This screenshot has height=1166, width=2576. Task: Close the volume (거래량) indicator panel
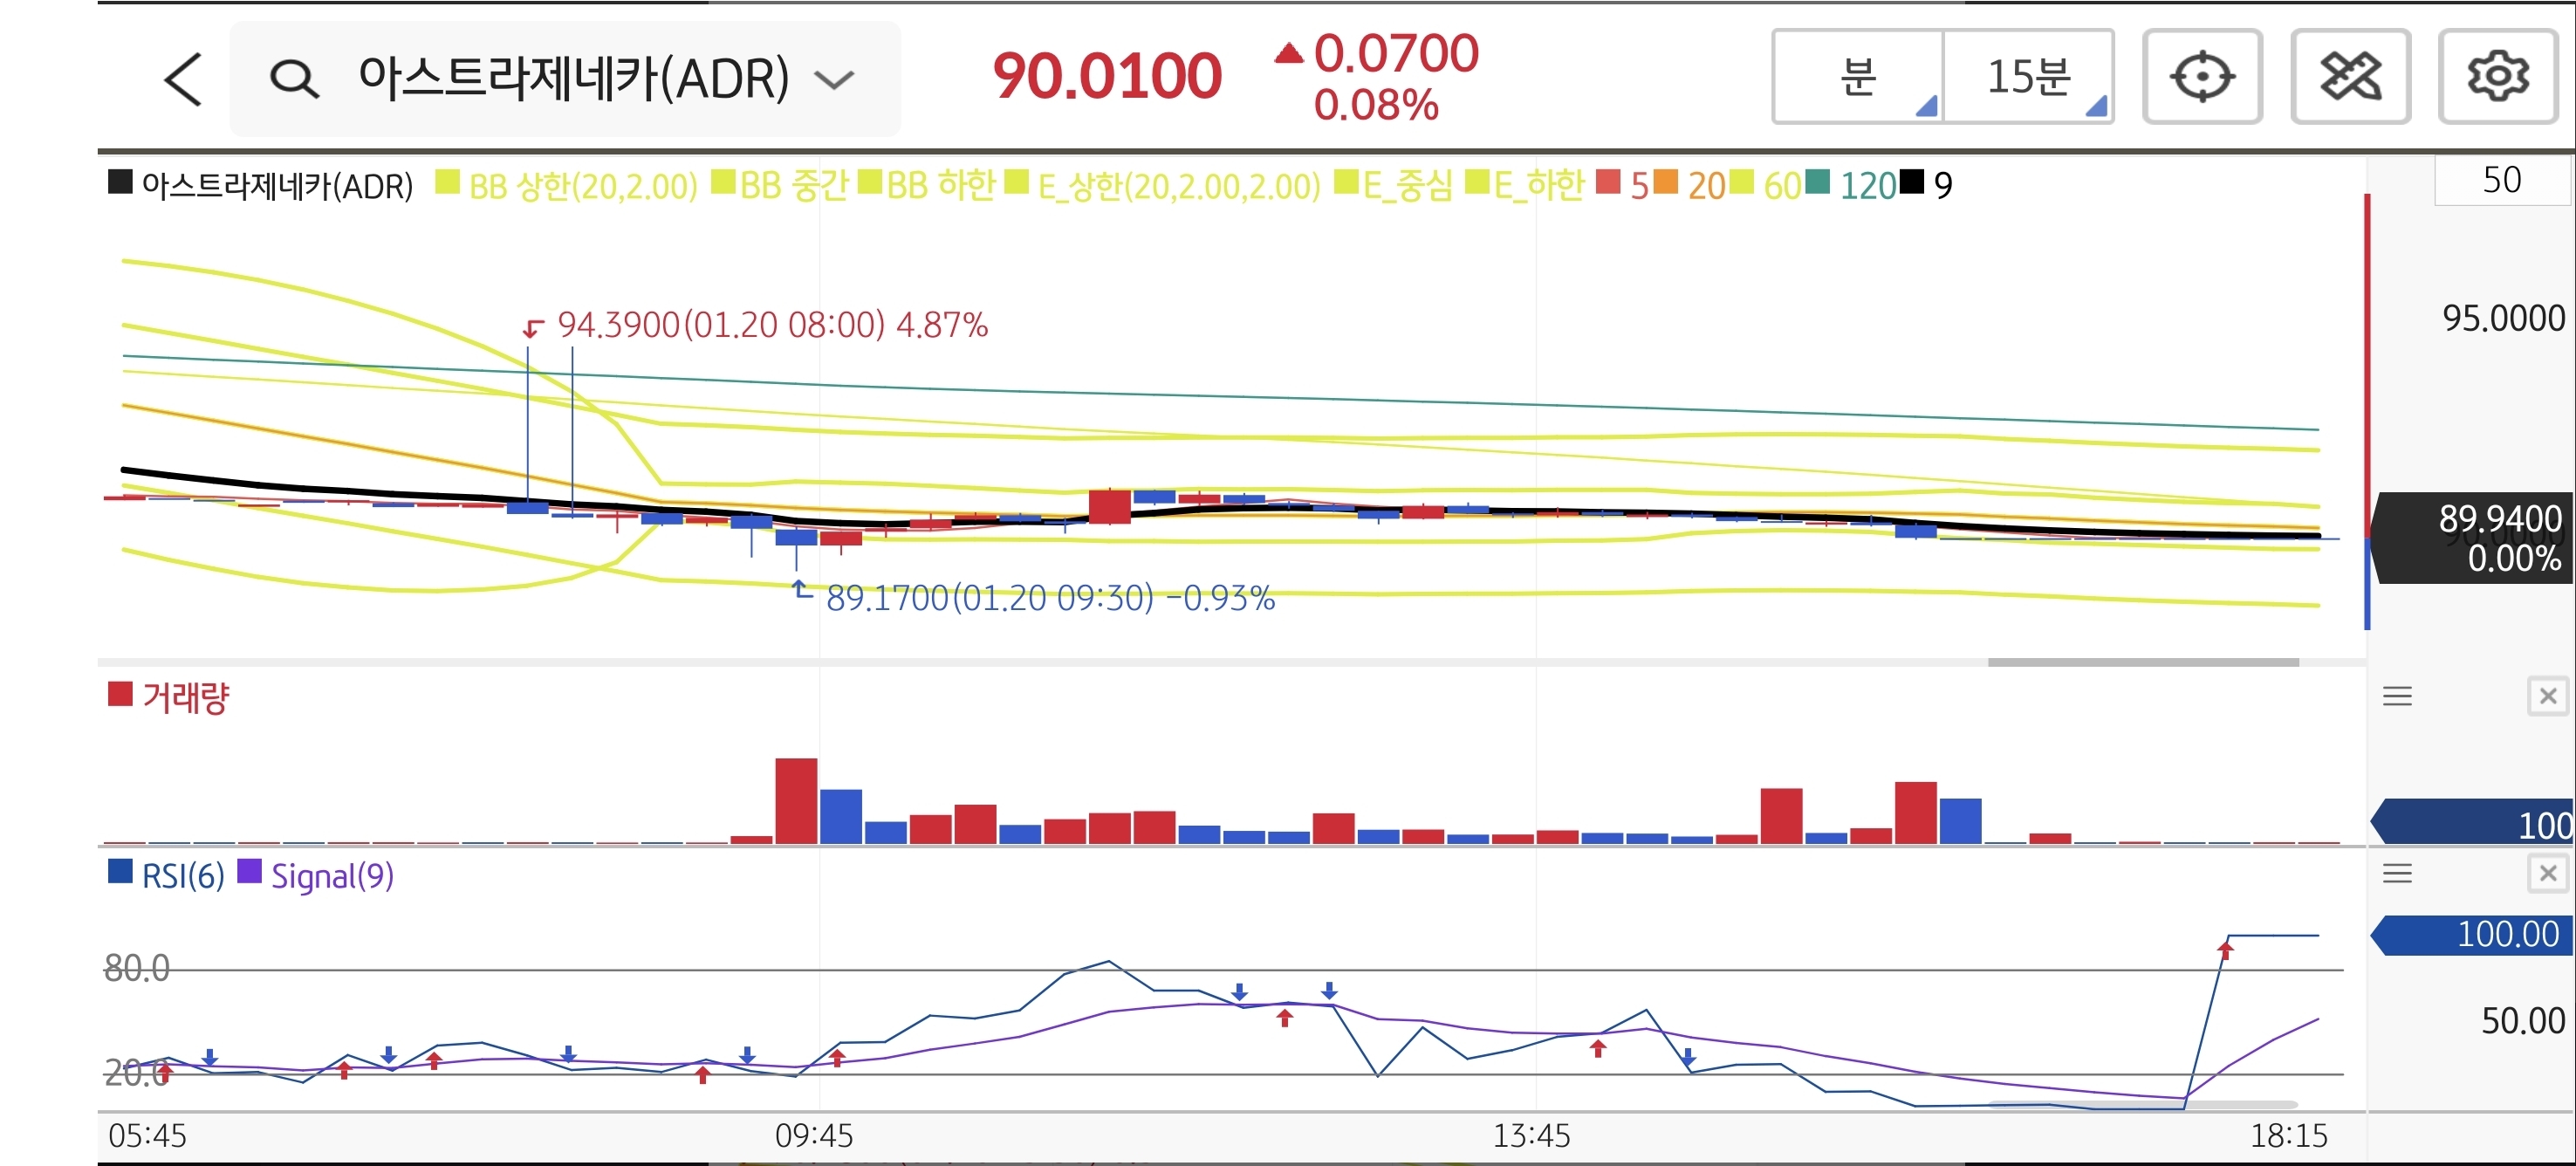coord(2547,696)
